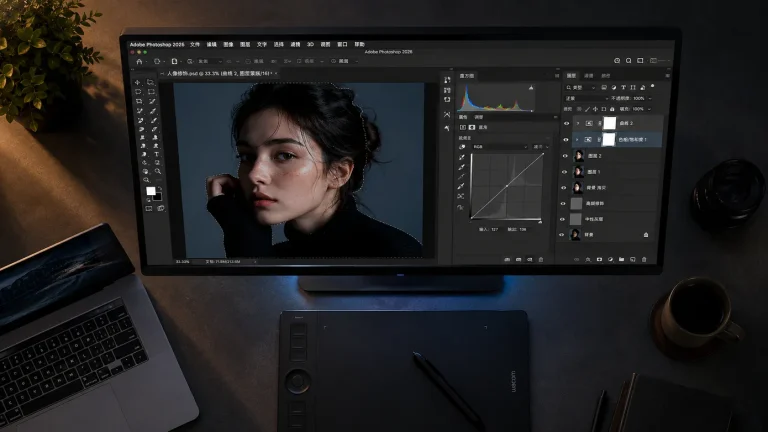
Task: Expand the 曲线 2 layer chevron
Action: pos(578,123)
